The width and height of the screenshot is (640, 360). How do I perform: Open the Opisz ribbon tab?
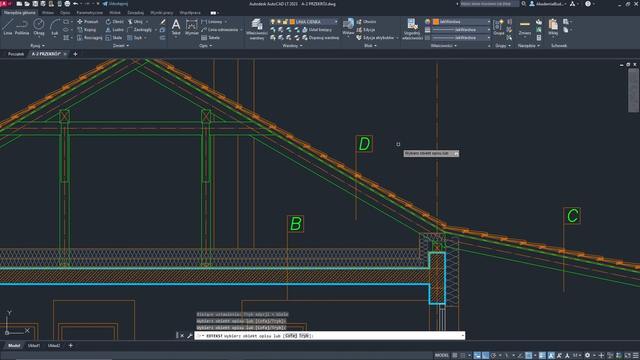[65, 13]
